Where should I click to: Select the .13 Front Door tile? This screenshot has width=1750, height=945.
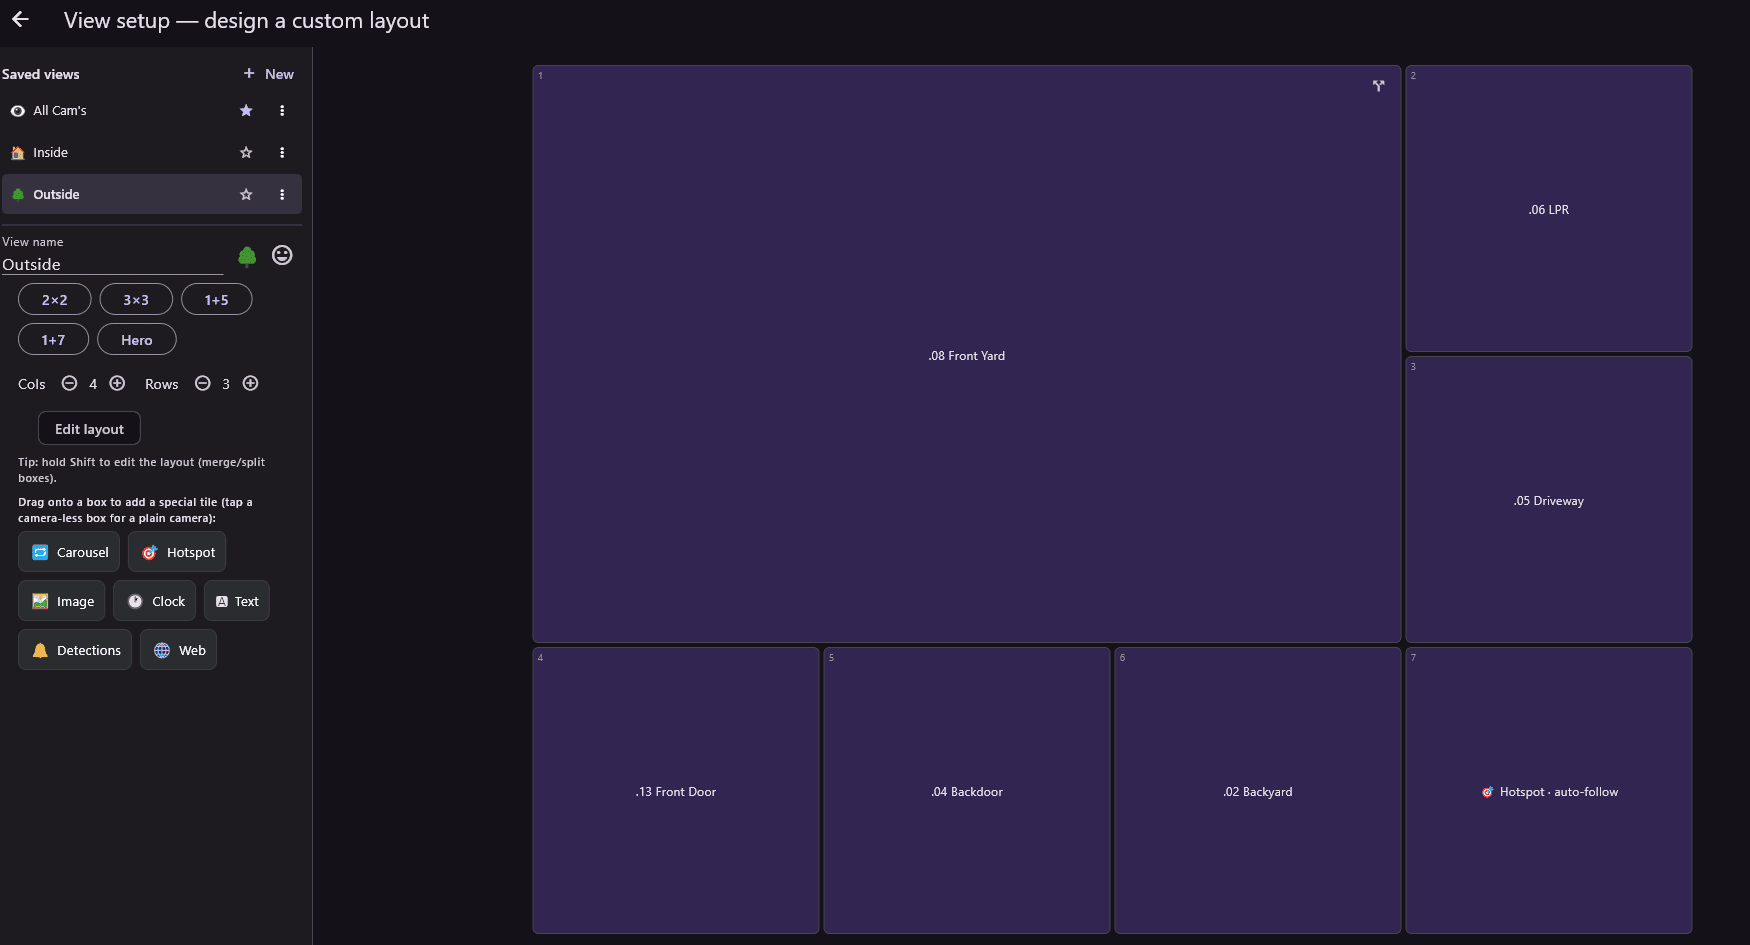(676, 791)
